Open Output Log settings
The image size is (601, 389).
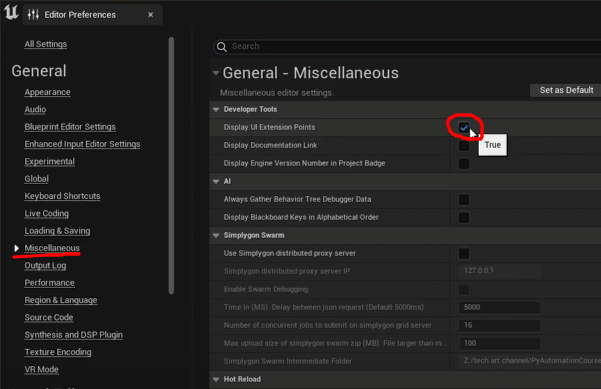click(x=45, y=265)
